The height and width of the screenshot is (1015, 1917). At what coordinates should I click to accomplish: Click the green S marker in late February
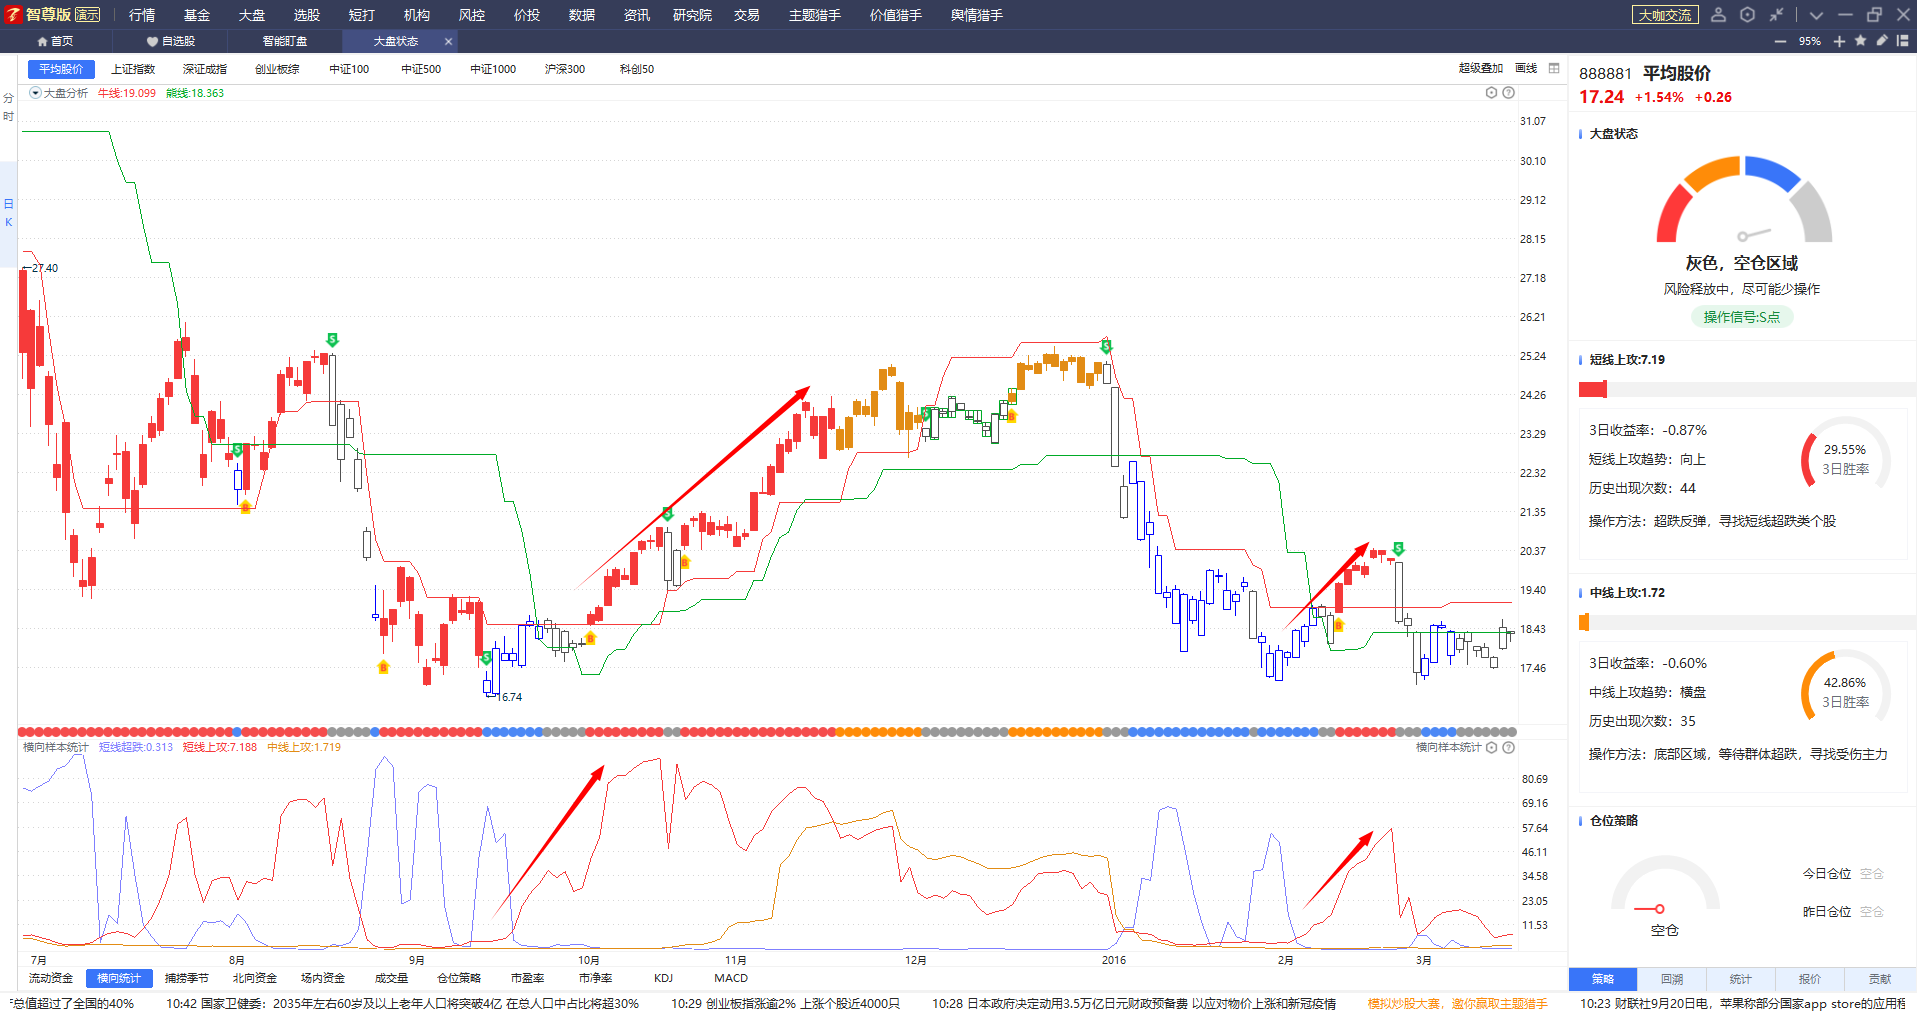click(x=1398, y=548)
